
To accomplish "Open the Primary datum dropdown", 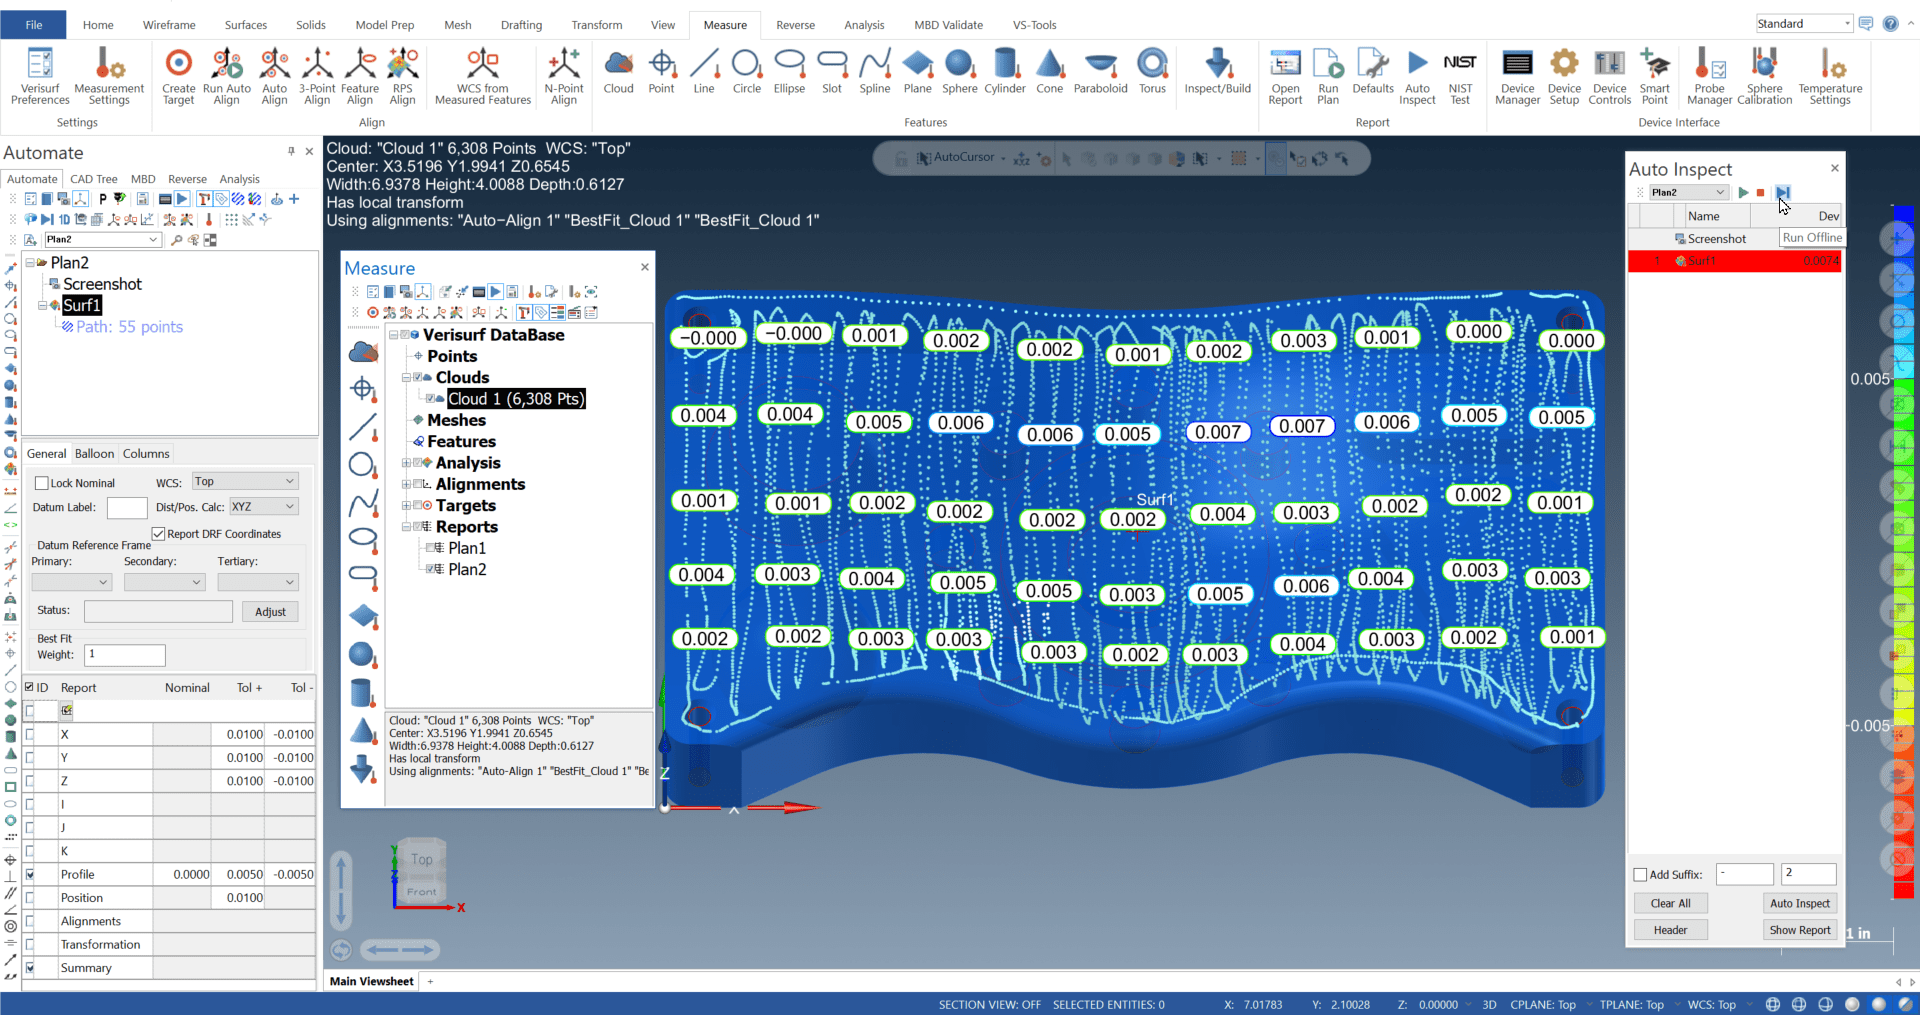I will [71, 582].
